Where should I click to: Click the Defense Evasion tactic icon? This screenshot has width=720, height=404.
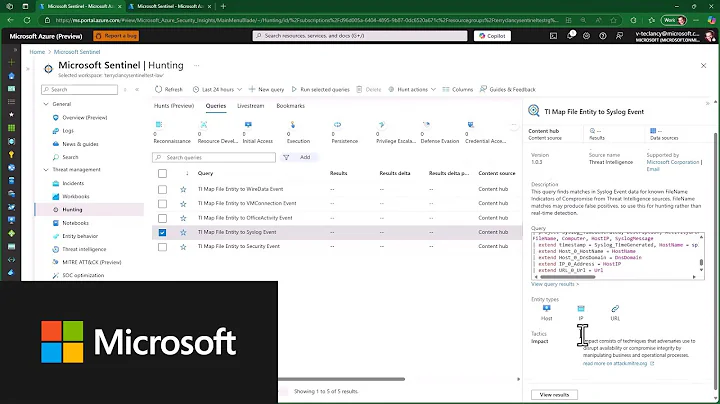[427, 125]
